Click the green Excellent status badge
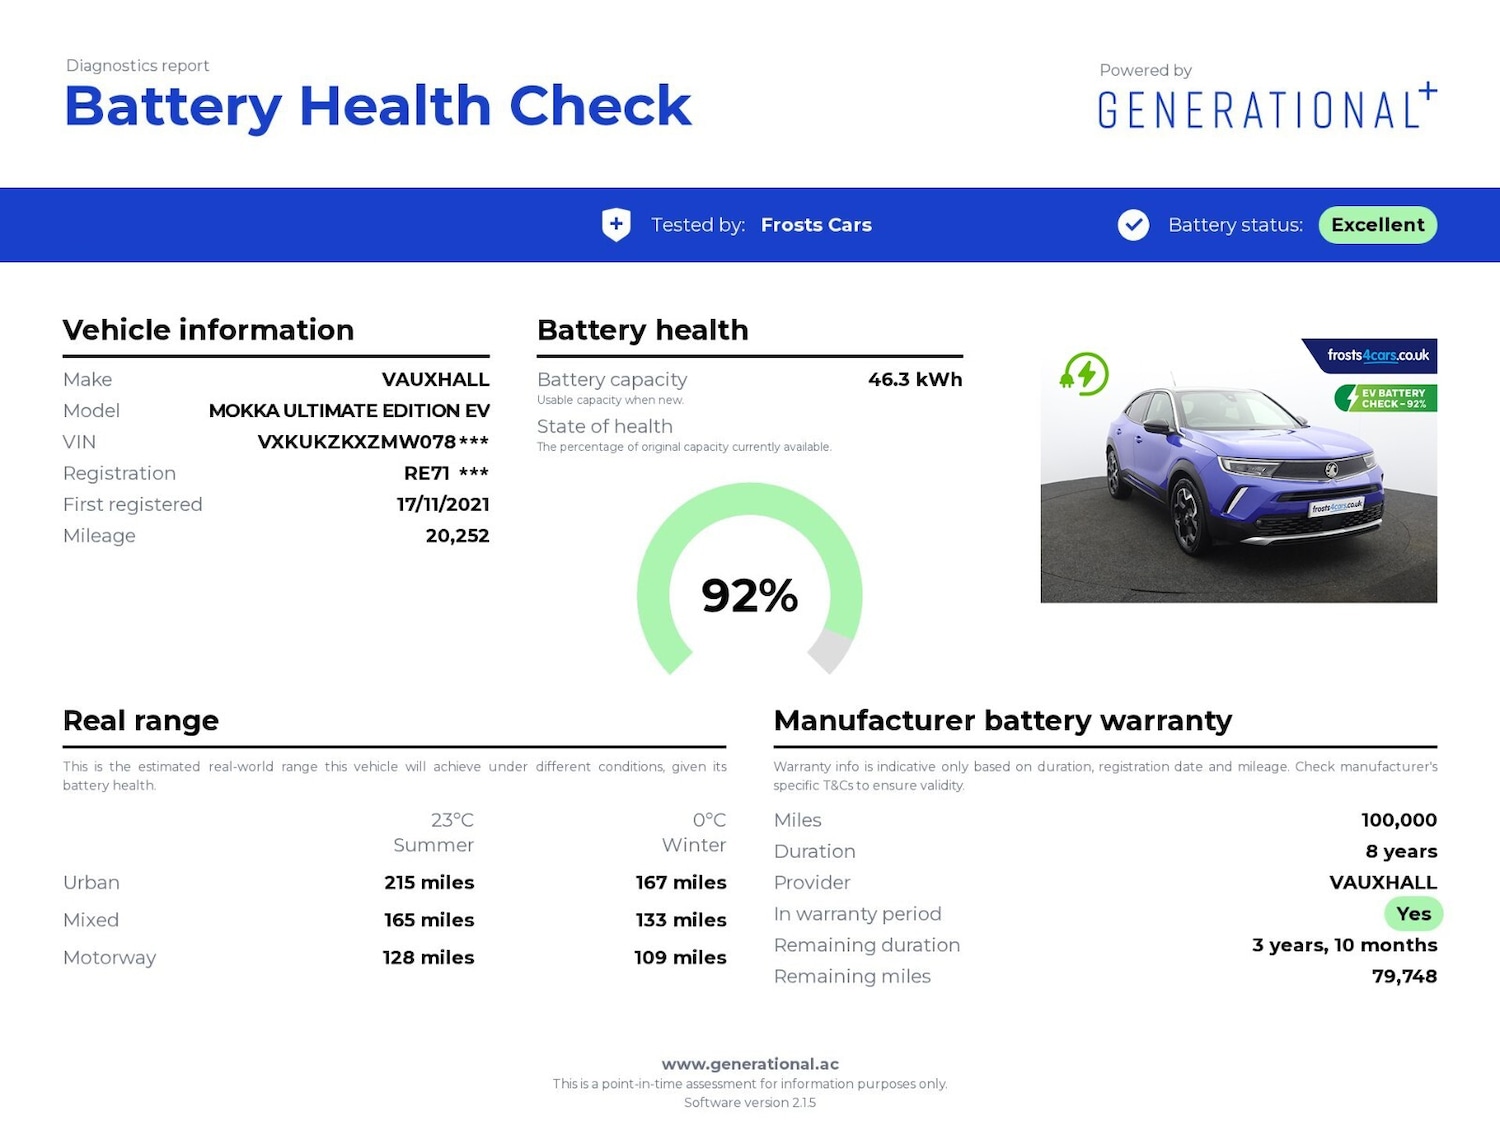 [x=1377, y=225]
